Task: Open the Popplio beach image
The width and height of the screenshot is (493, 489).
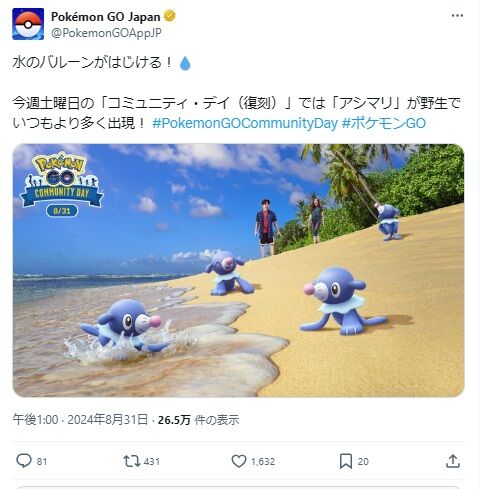Action: (x=238, y=270)
